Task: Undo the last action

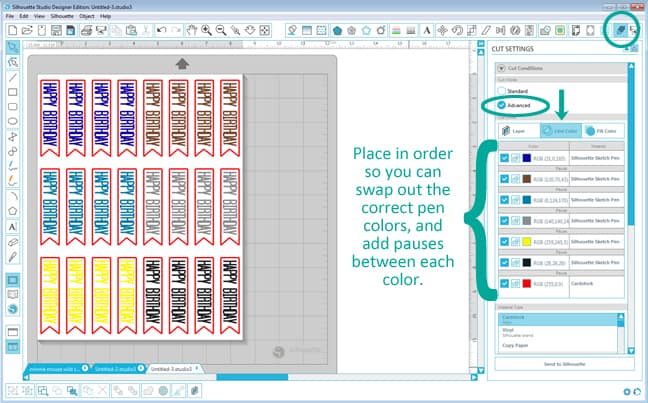Action: click(x=161, y=30)
